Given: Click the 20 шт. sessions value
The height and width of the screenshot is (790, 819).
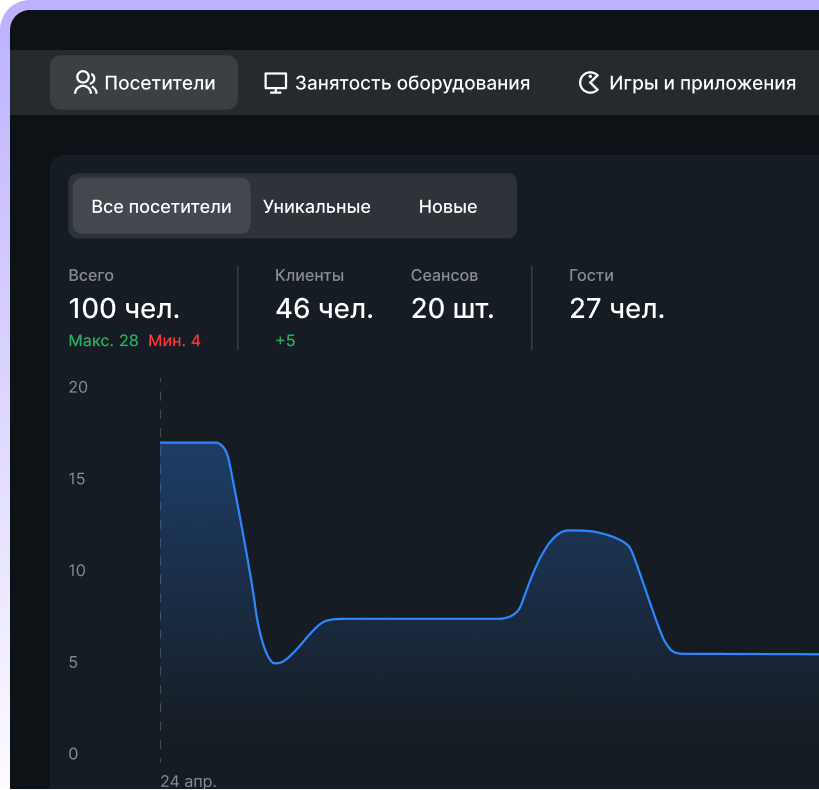Looking at the screenshot, I should 452,308.
